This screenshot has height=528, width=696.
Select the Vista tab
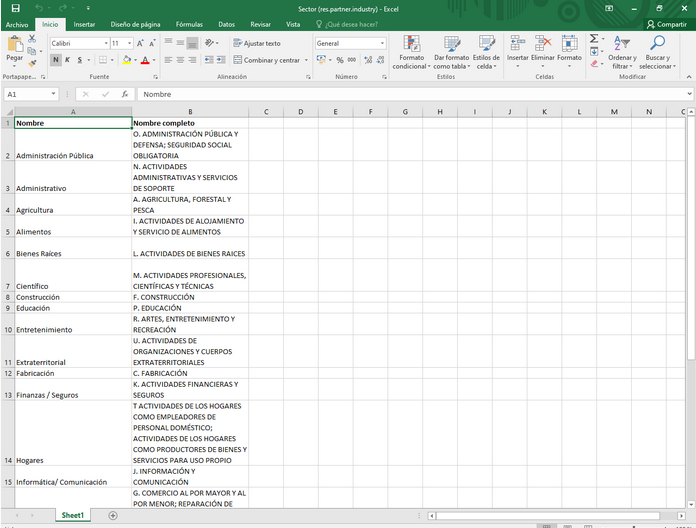[x=293, y=24]
